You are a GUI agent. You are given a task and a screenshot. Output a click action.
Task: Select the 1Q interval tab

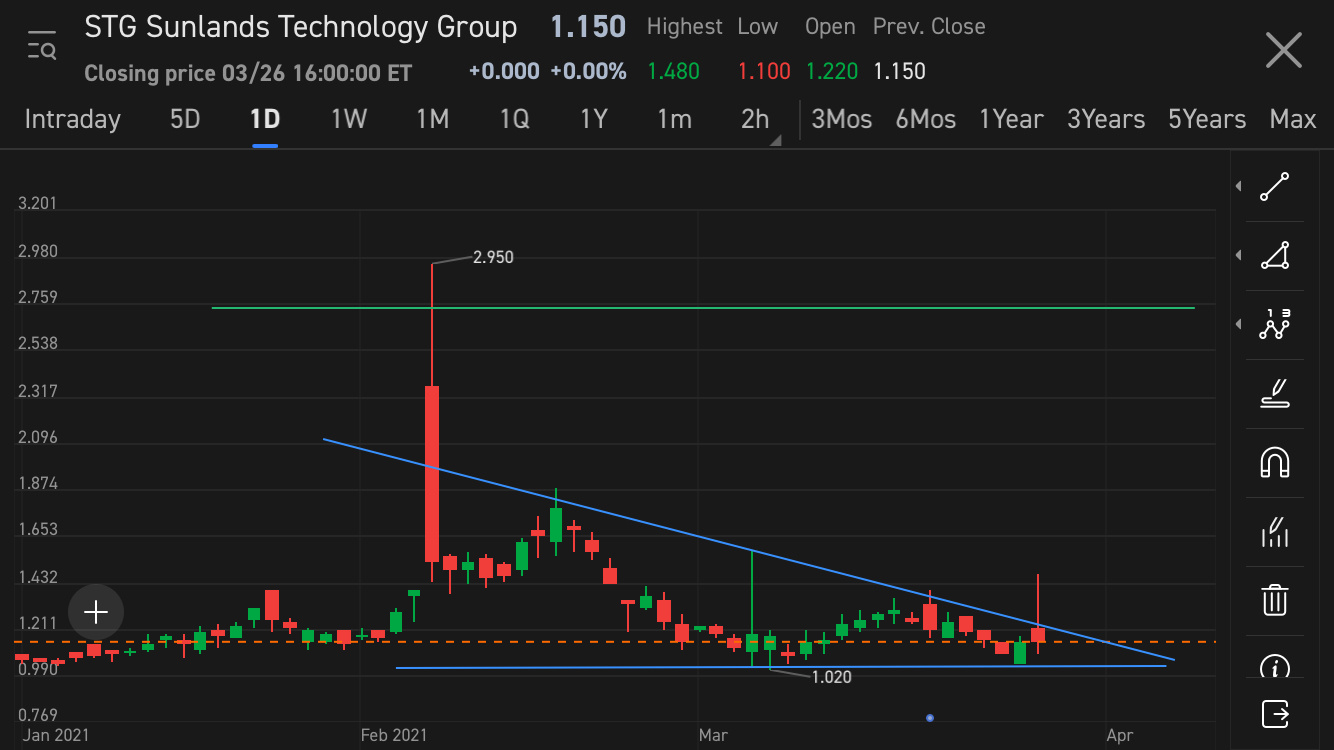click(x=514, y=119)
